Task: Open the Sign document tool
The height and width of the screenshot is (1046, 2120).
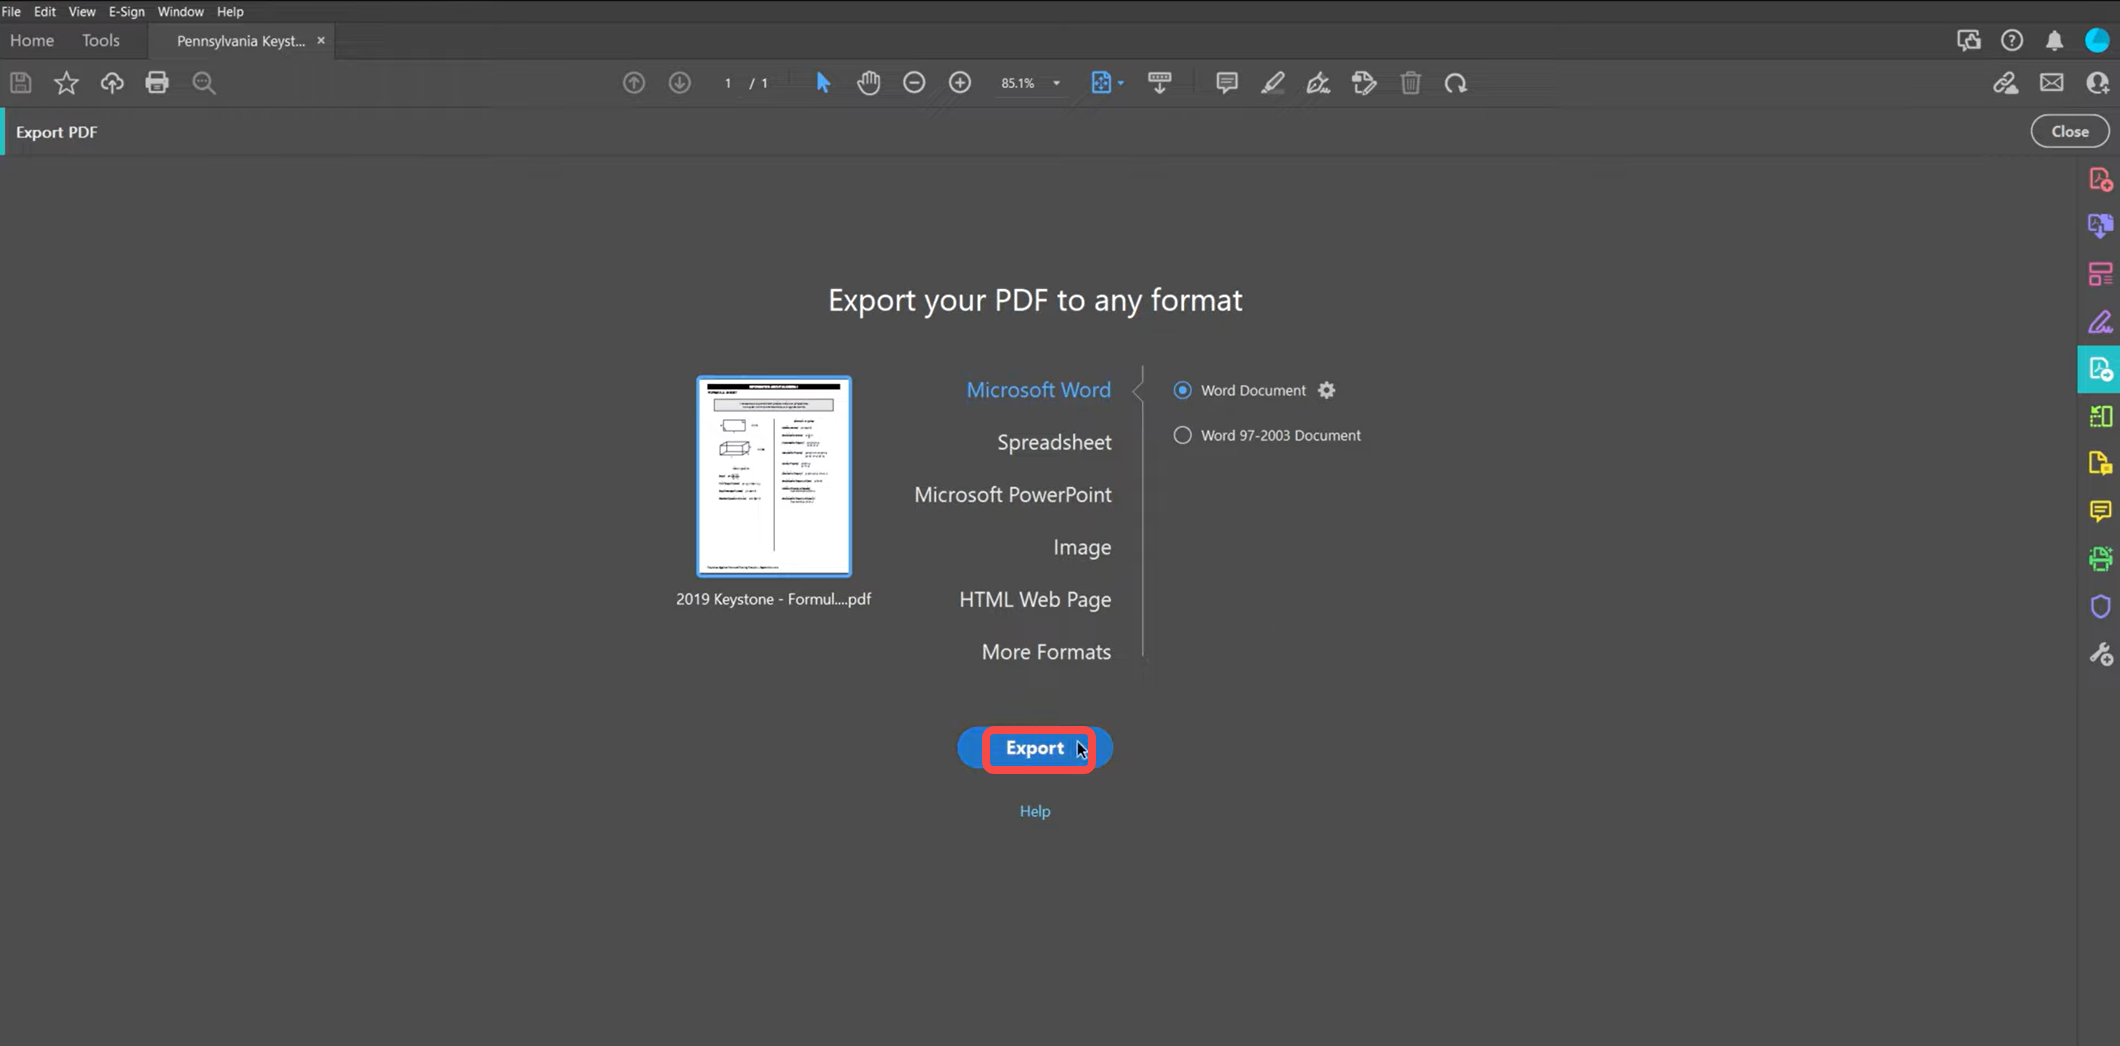Action: tap(1318, 83)
